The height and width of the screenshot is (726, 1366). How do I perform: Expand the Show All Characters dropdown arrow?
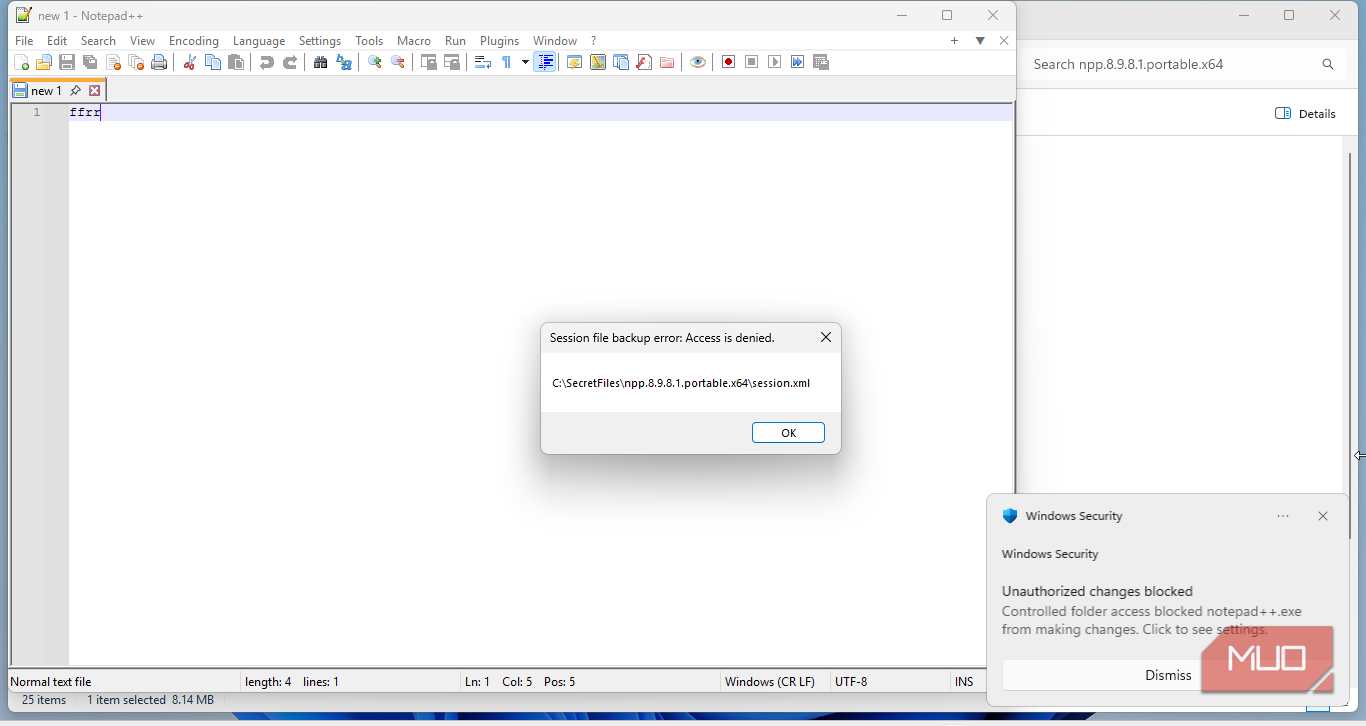(x=525, y=62)
